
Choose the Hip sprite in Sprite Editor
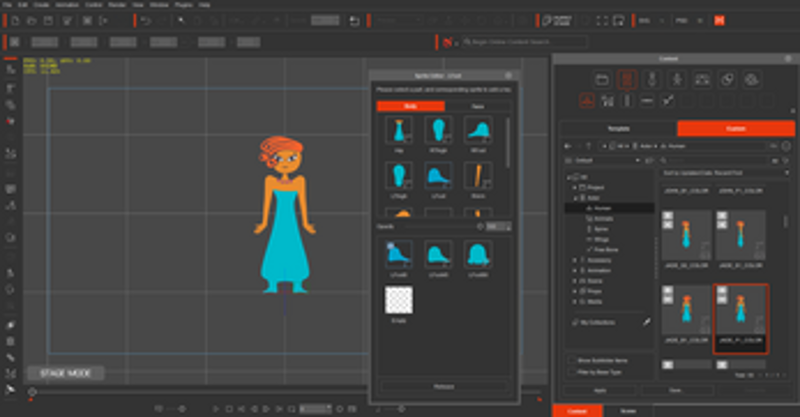[398, 130]
